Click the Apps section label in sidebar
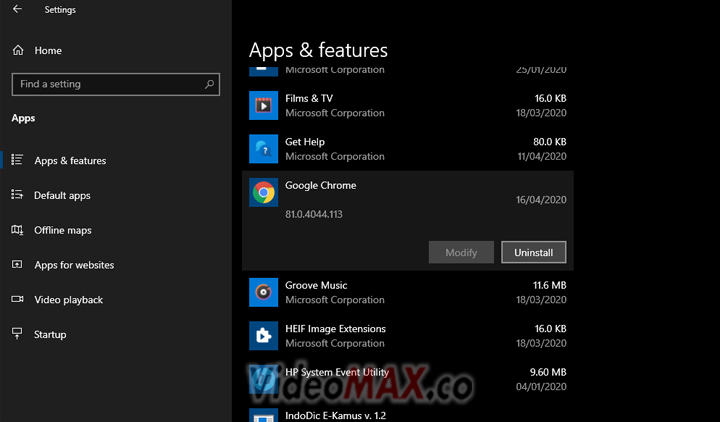Screen dimensions: 720x422 point(23,118)
